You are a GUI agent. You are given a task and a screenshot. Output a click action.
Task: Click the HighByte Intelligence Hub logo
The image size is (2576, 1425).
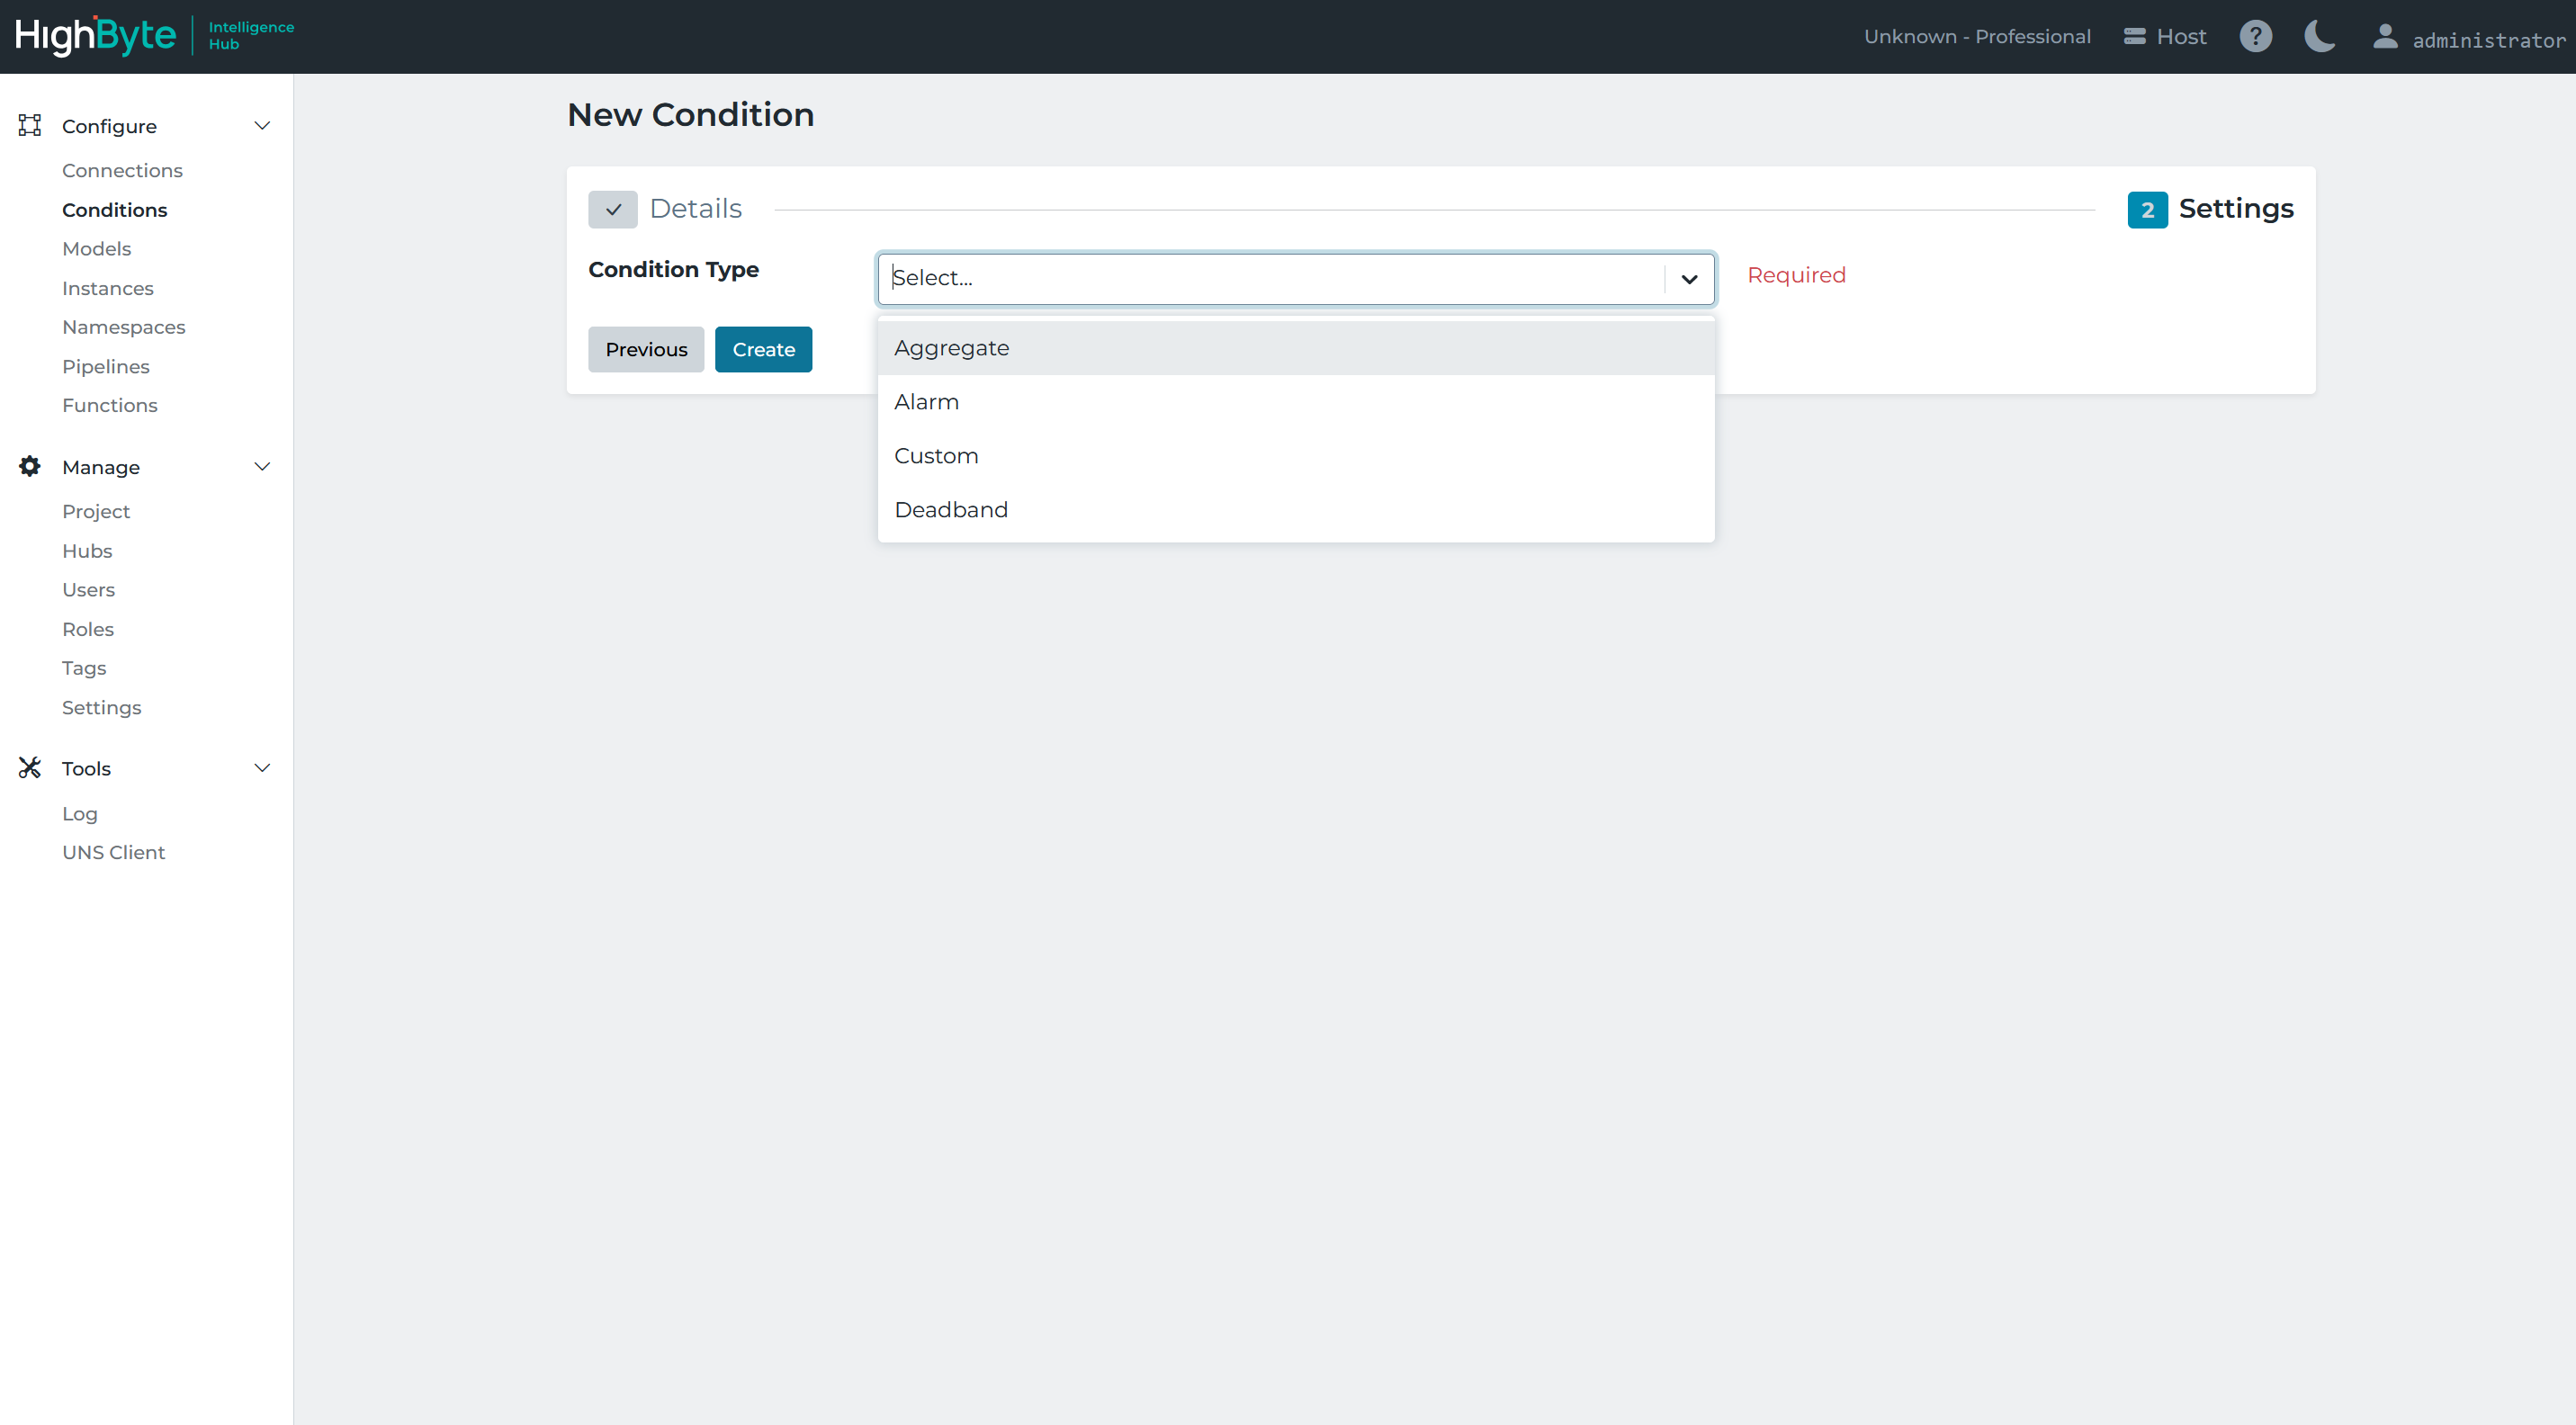tap(155, 36)
